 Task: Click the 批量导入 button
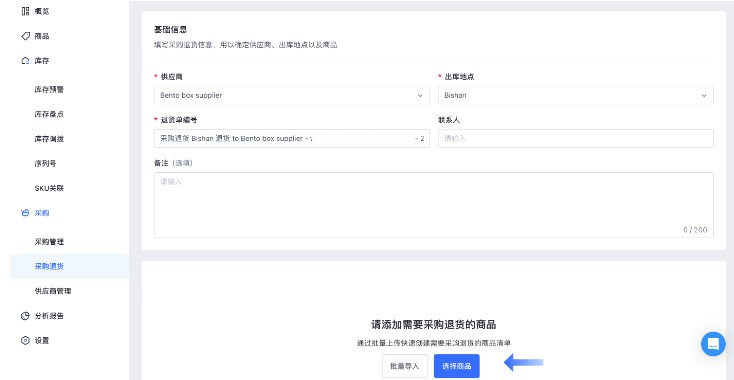pyautogui.click(x=405, y=366)
